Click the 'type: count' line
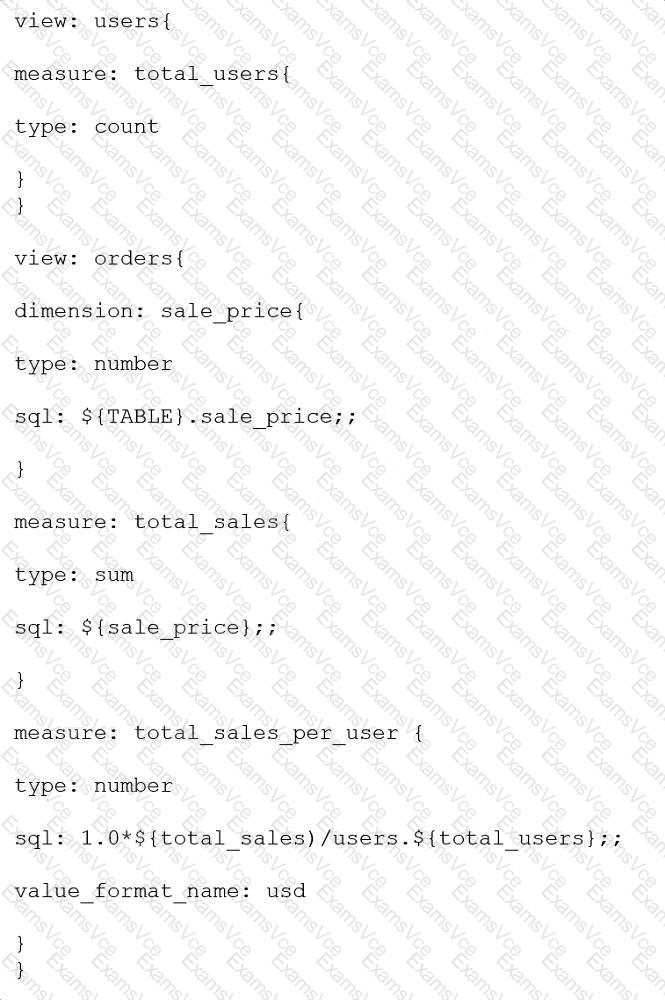665x1000 pixels. click(x=87, y=127)
